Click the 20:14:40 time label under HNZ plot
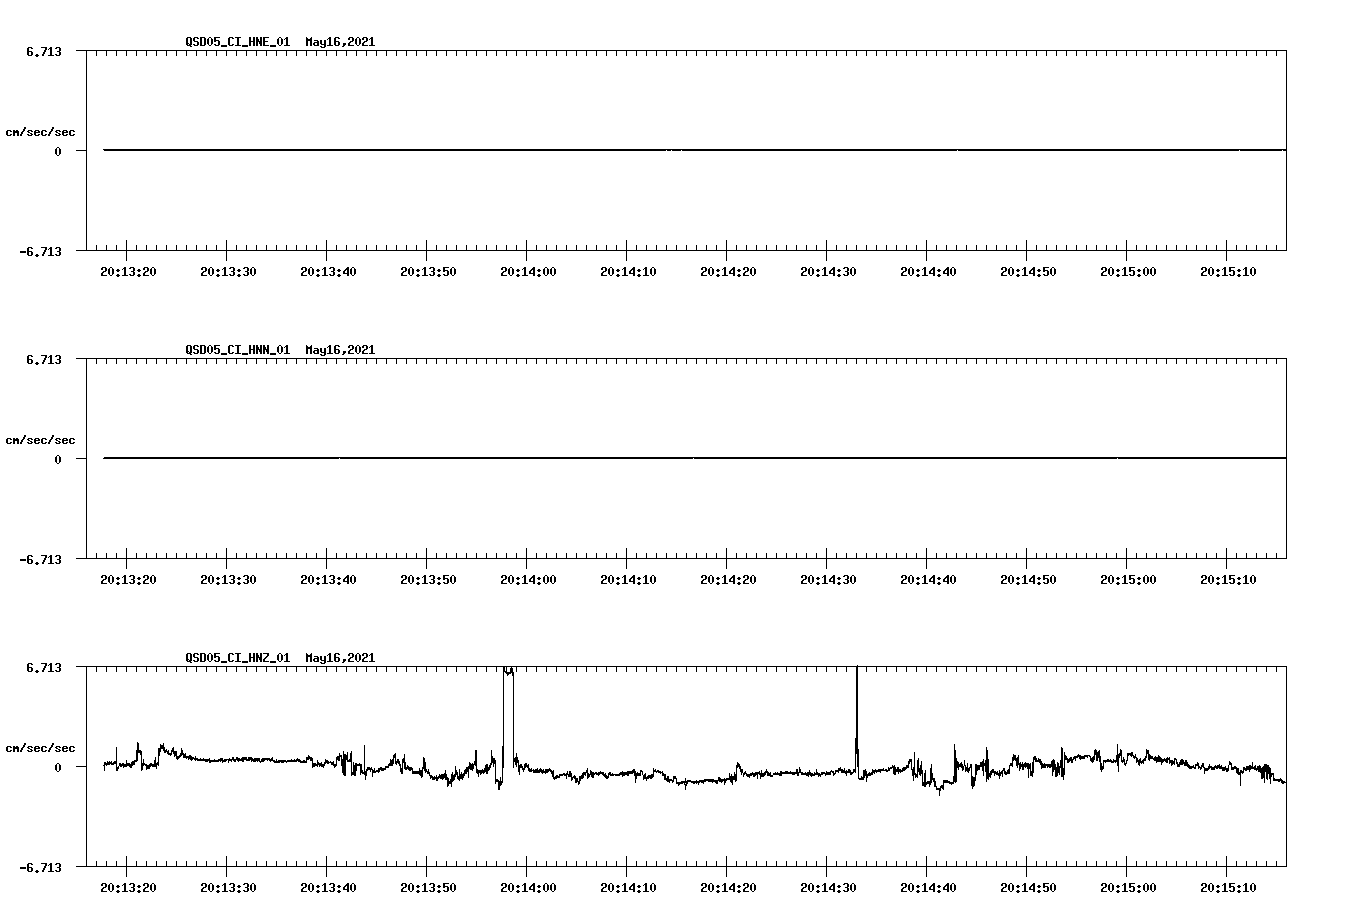Image resolution: width=1358 pixels, height=924 pixels. (928, 888)
